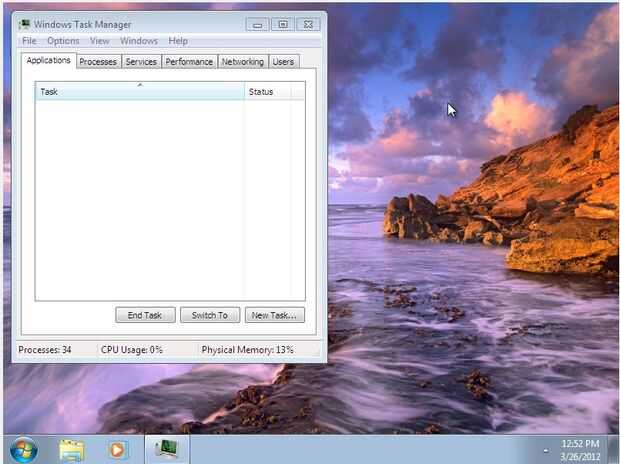Switch to the Processes tab
Image resolution: width=620 pixels, height=464 pixels.
[x=98, y=62]
